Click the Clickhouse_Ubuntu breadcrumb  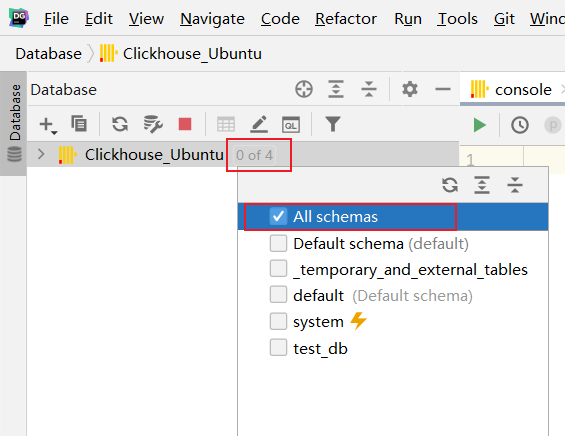[181, 54]
